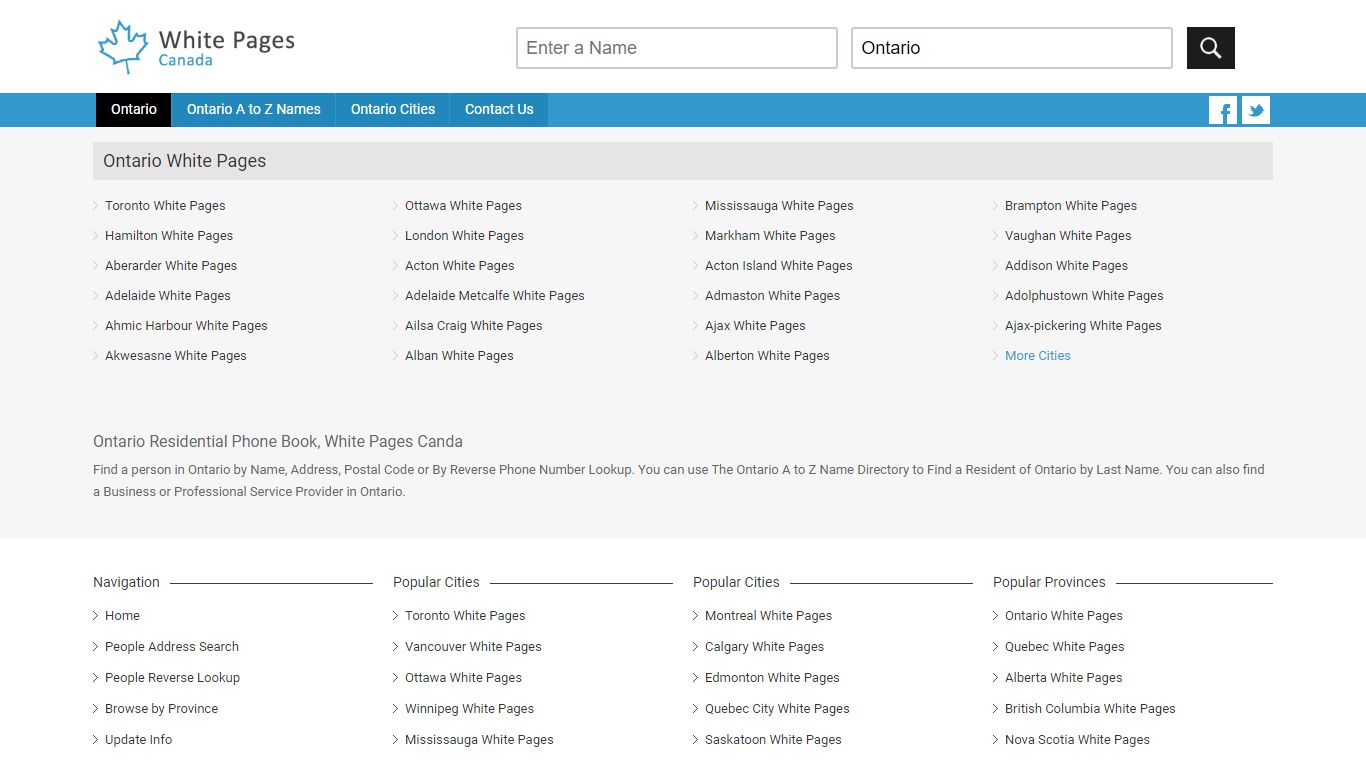Open the Twitter bird icon link
Screen dimensions: 1366x768
coord(1256,110)
